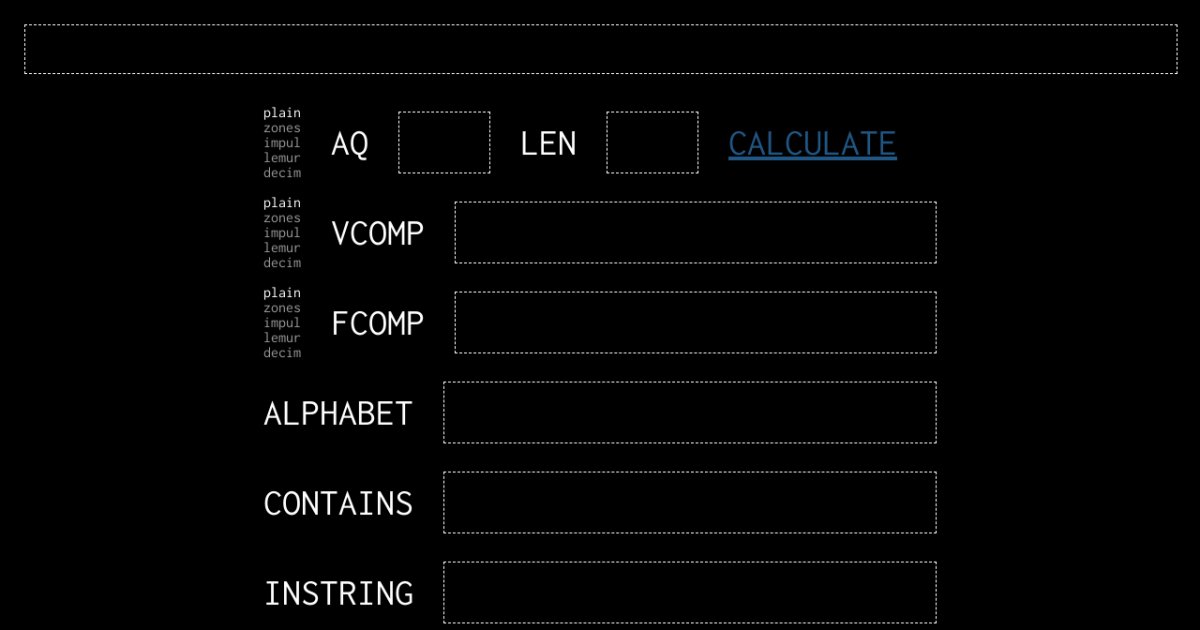The image size is (1200, 630).
Task: Switch FCOMP to "impul" mode
Action: pyautogui.click(x=281, y=323)
